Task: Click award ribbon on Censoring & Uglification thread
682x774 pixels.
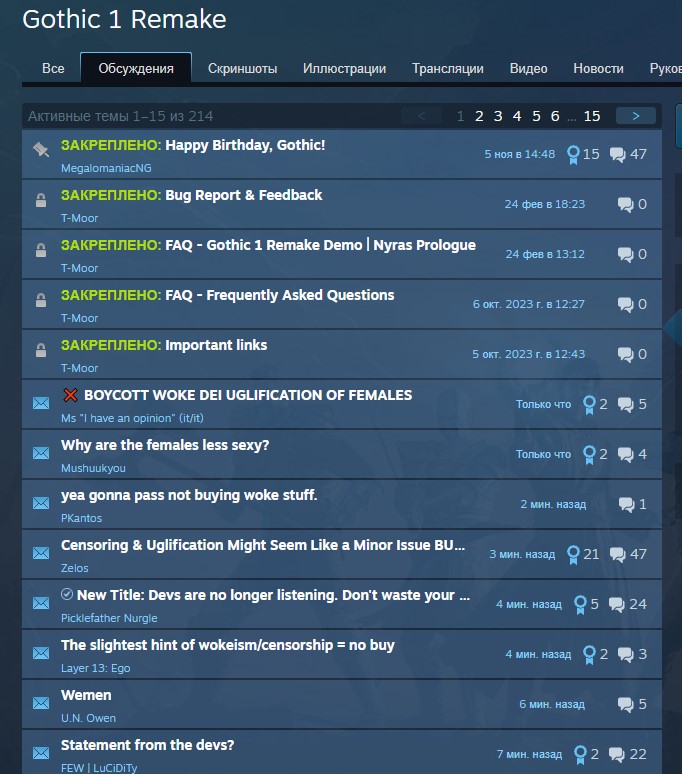Action: tap(573, 555)
